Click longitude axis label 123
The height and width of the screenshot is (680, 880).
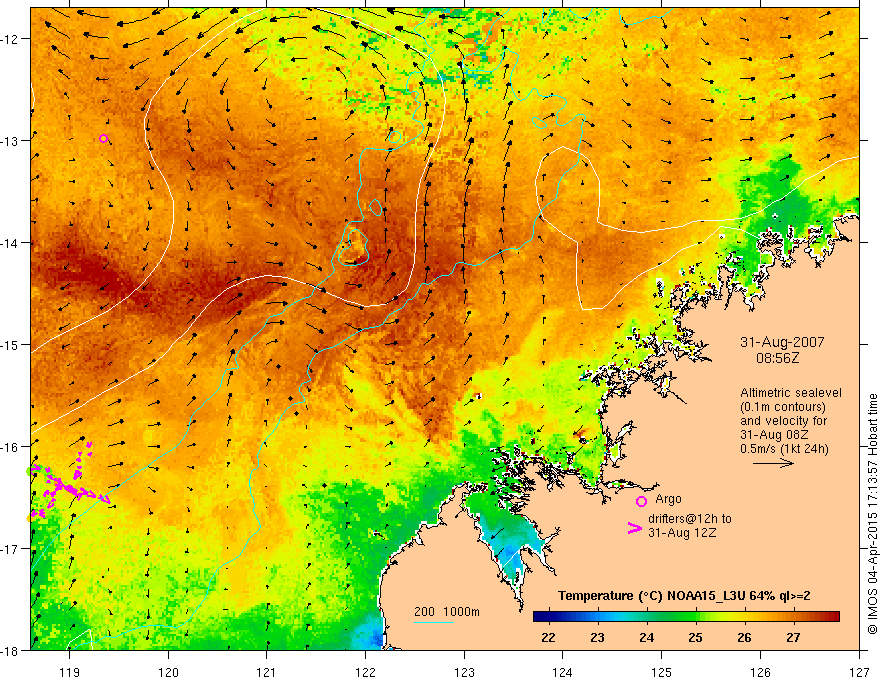coord(464,672)
